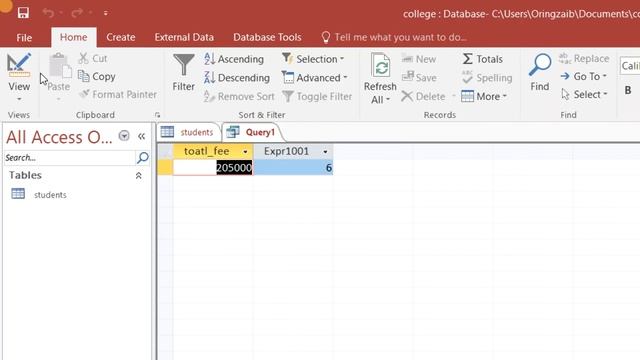Open the File menu
The width and height of the screenshot is (640, 360).
coord(24,38)
